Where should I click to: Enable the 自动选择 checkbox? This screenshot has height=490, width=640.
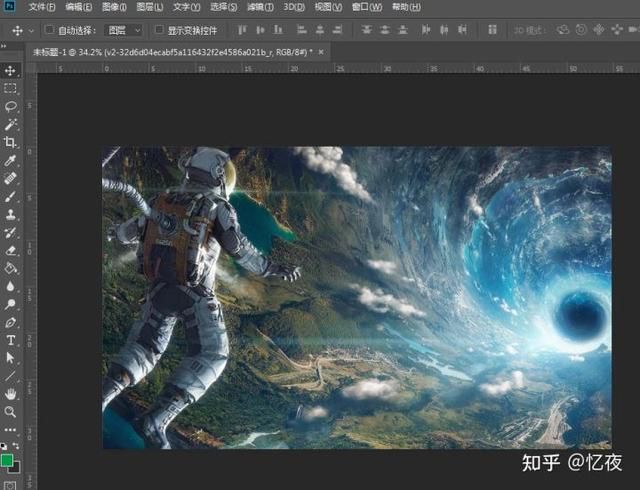tap(49, 30)
